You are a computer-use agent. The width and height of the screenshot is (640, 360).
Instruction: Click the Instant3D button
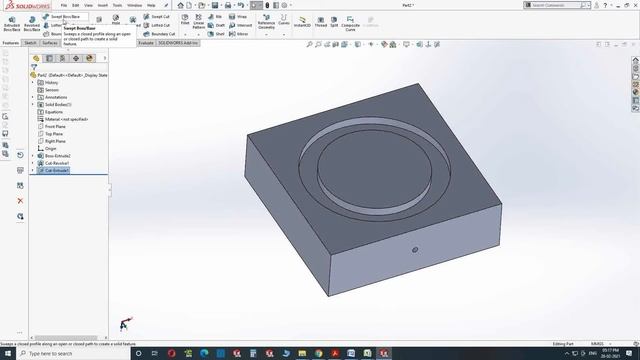[x=302, y=22]
